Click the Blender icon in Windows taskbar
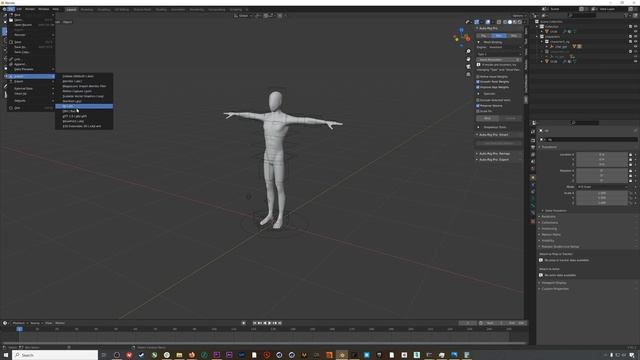The width and height of the screenshot is (640, 360). (x=342, y=355)
